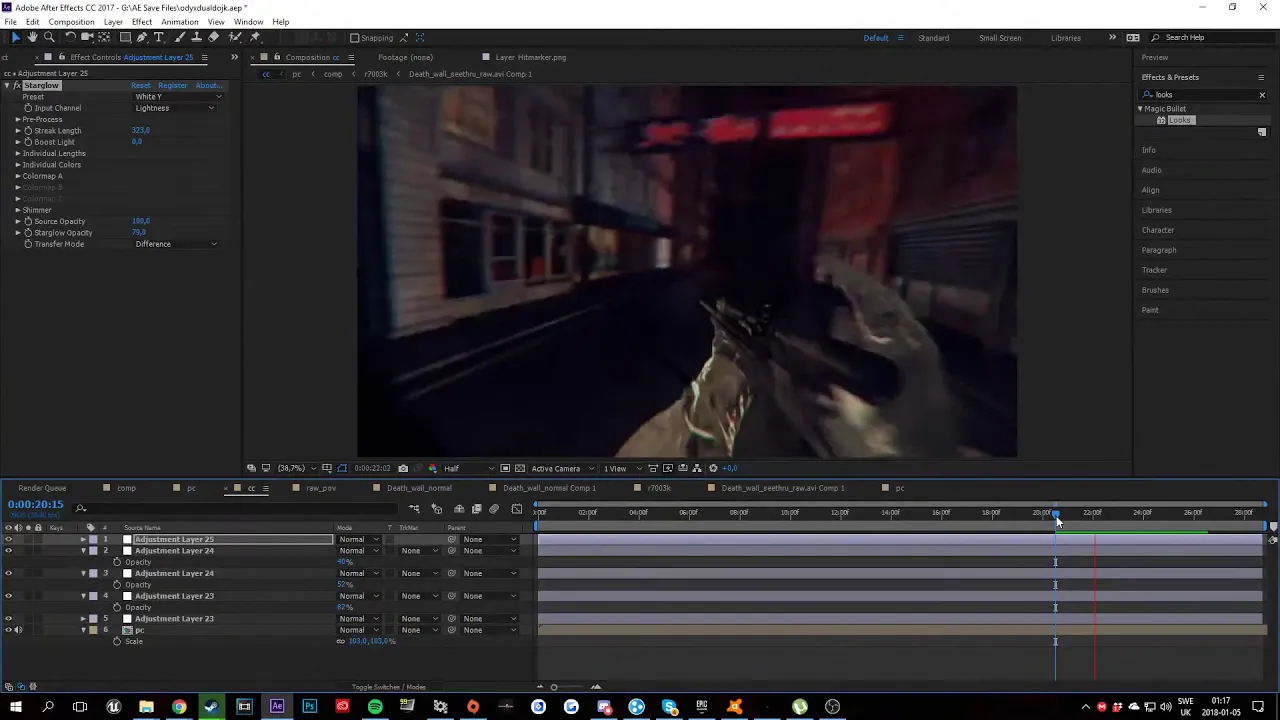The image size is (1280, 720).
Task: Select the Selection arrow tool
Action: pyautogui.click(x=15, y=37)
